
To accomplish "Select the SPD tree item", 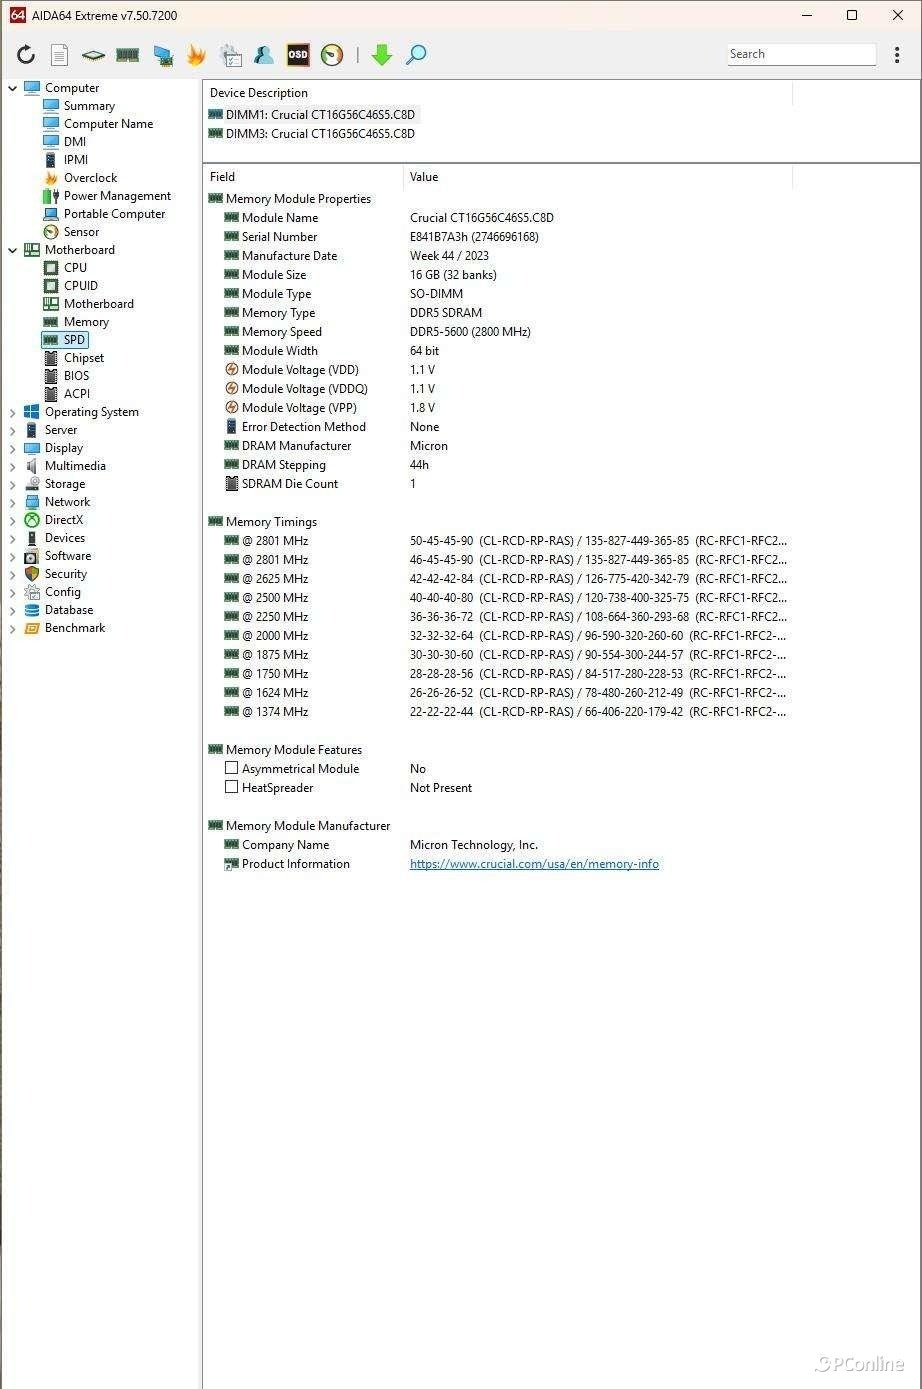I will point(65,340).
